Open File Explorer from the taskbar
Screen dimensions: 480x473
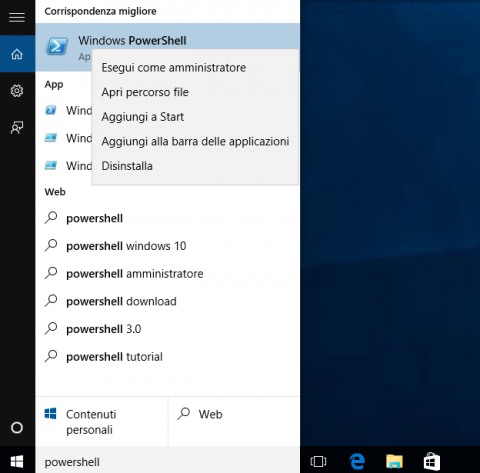tap(394, 461)
